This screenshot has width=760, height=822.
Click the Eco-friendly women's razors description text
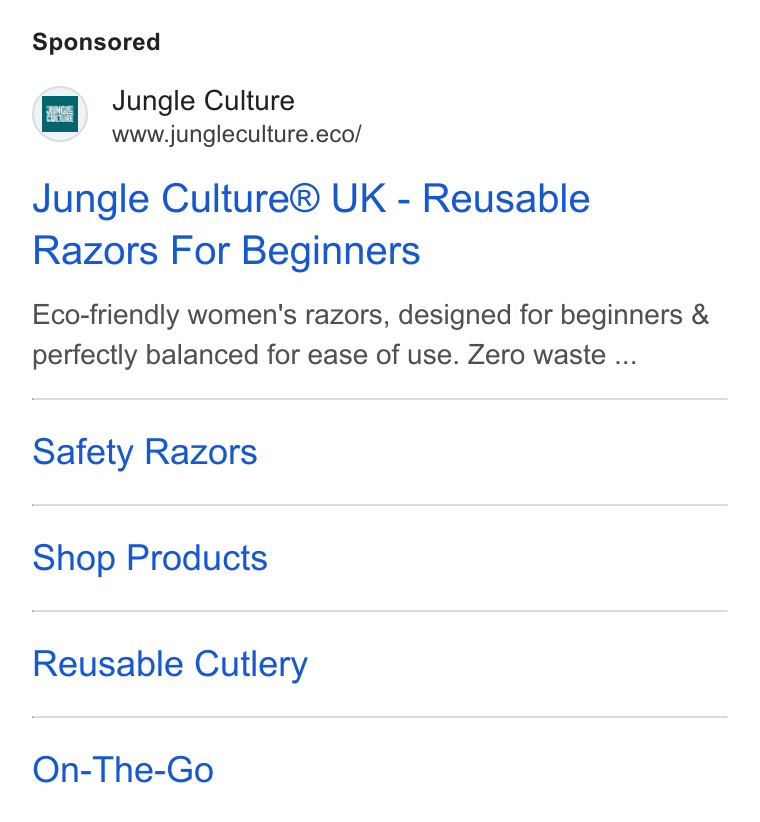(371, 335)
